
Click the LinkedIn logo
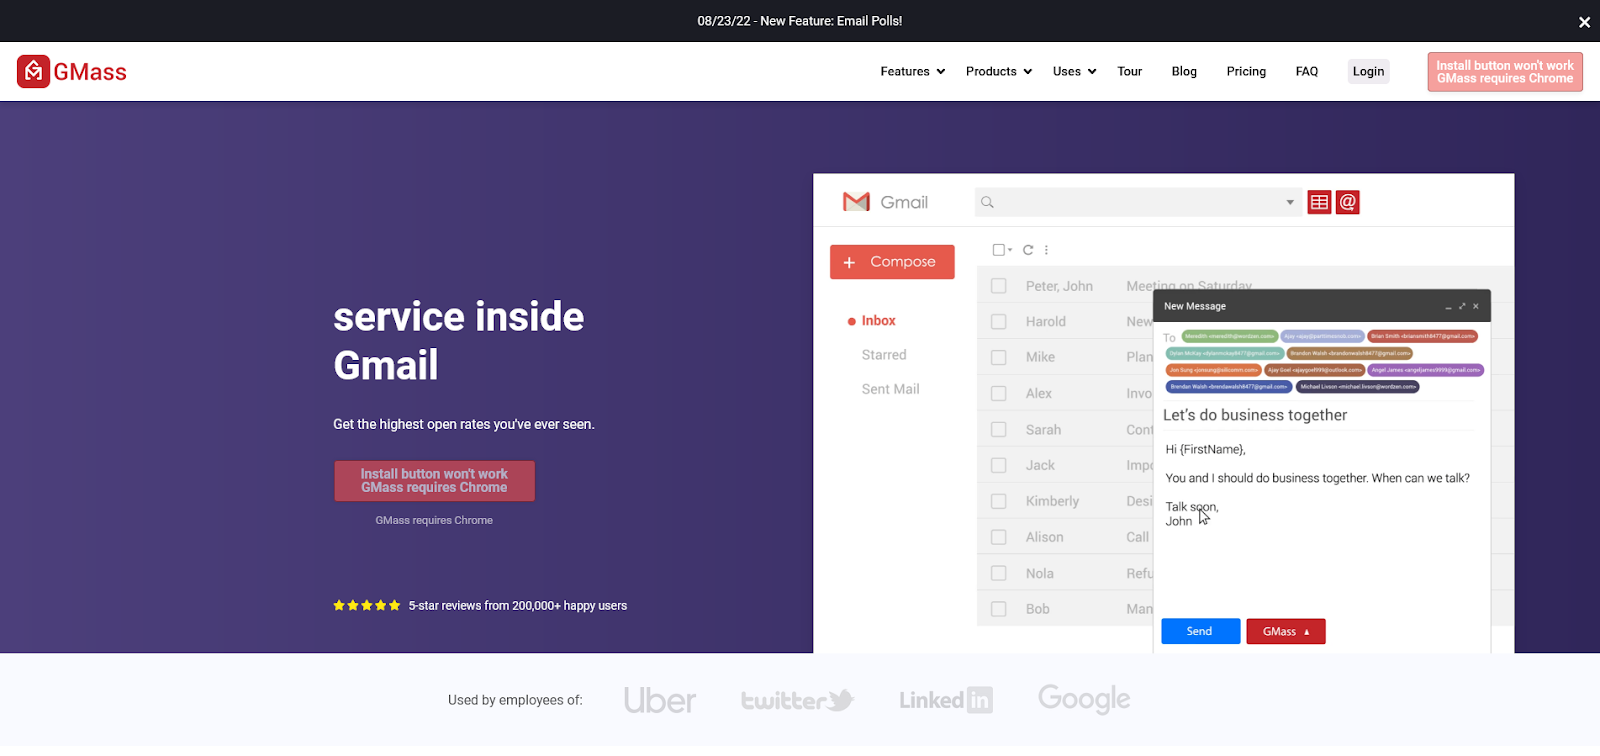946,700
